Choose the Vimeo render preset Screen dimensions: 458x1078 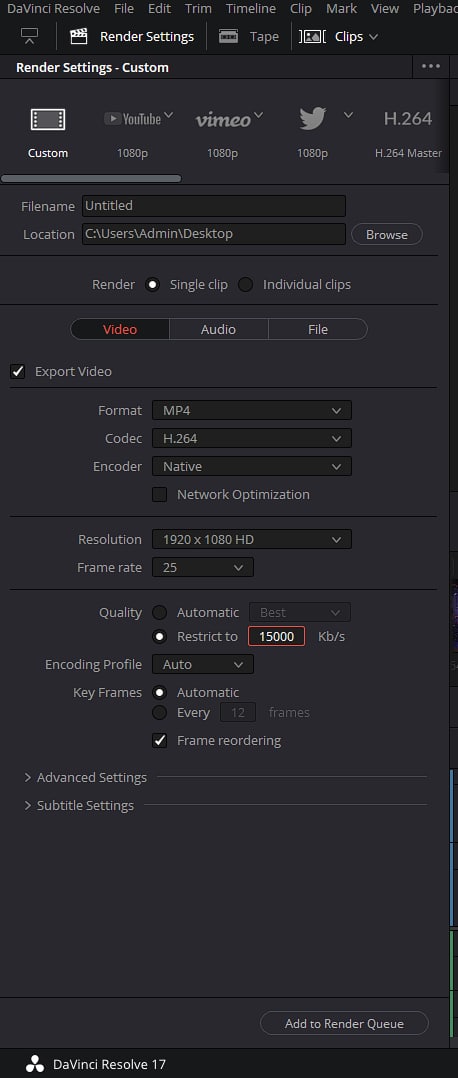(223, 120)
